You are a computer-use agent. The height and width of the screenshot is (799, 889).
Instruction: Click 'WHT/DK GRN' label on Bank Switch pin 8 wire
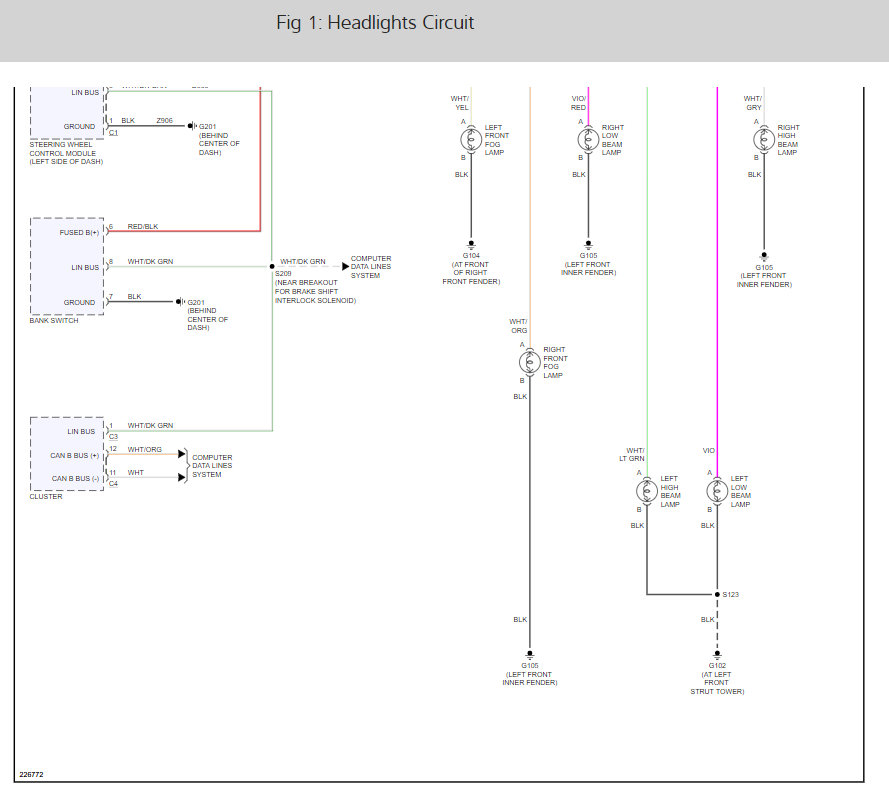150,261
